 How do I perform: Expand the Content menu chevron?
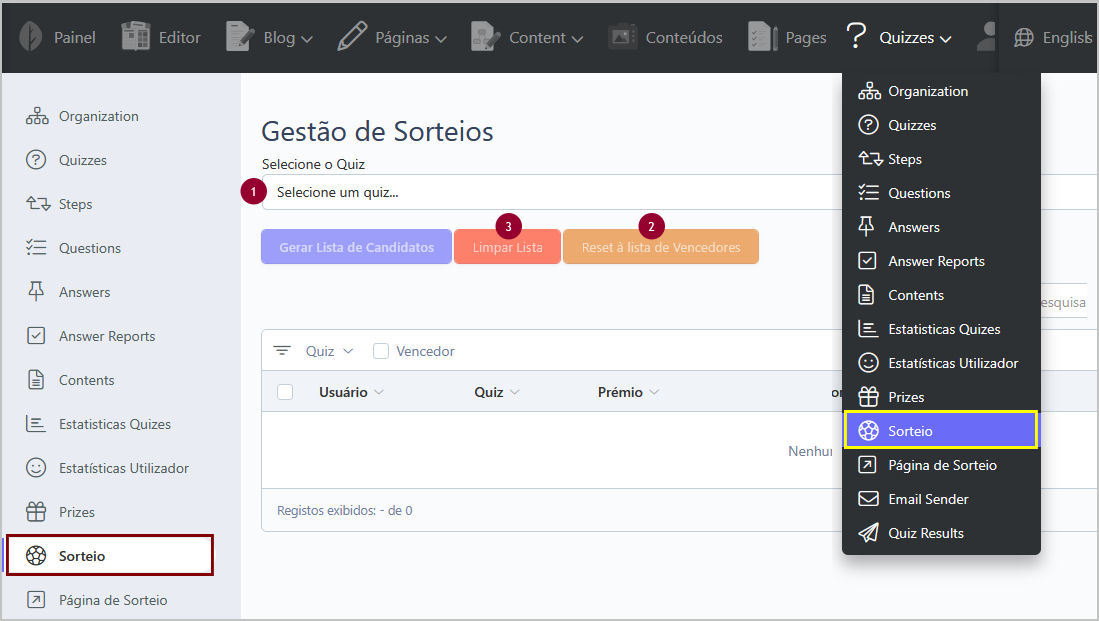click(578, 39)
